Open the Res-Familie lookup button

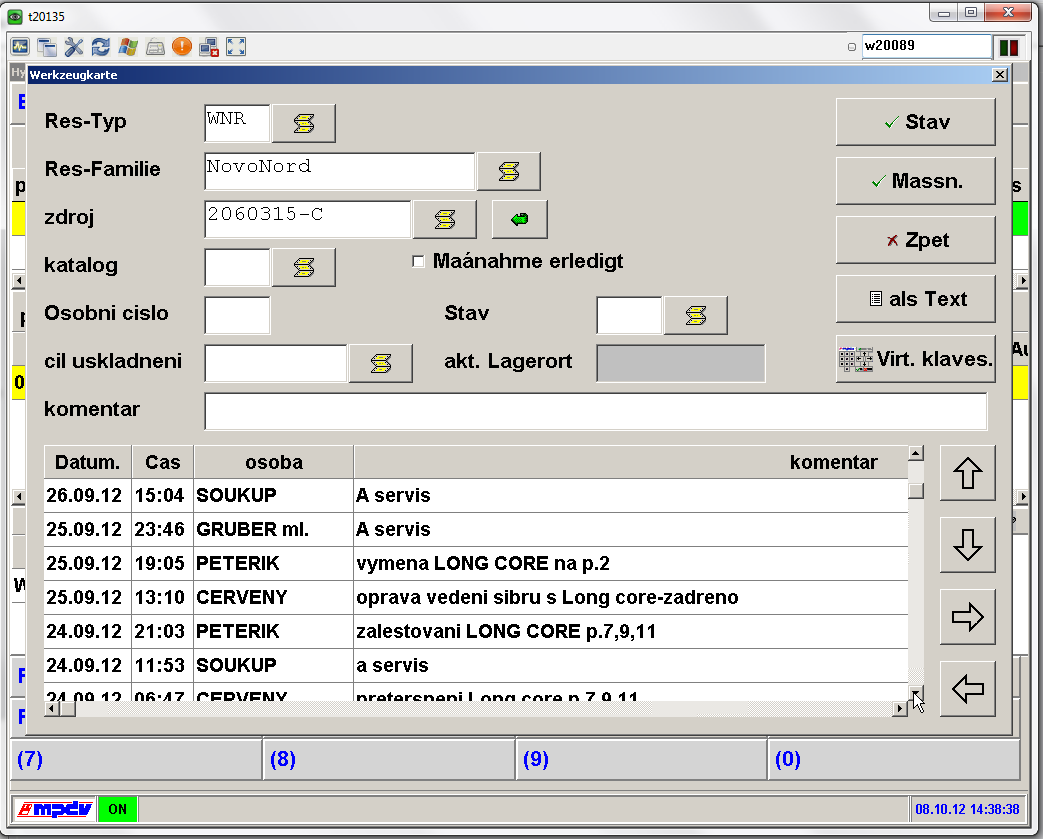(x=509, y=171)
